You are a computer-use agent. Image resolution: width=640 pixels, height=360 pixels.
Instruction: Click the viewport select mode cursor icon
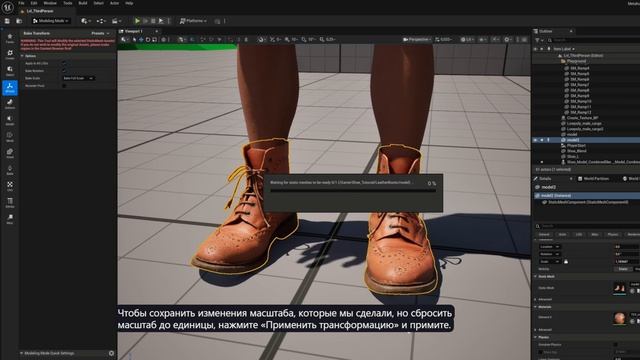tap(134, 40)
